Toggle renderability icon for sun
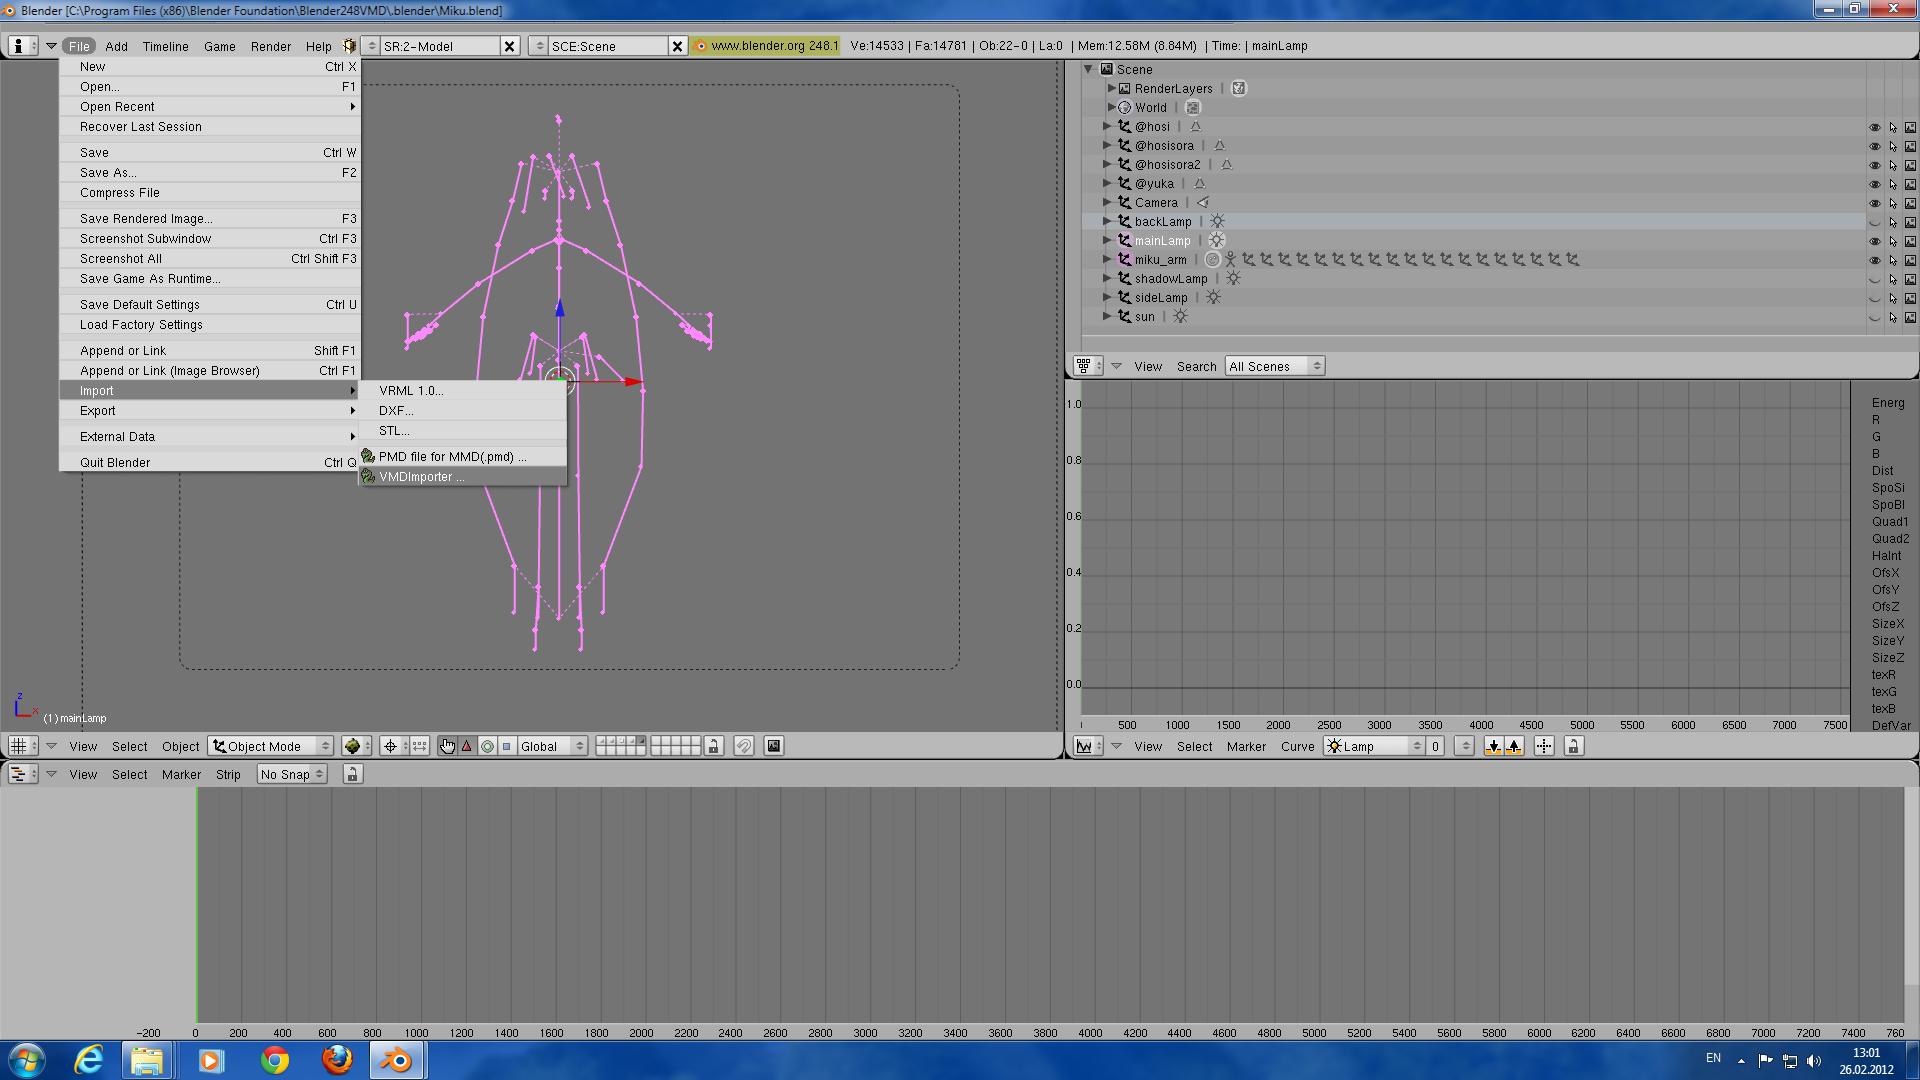The height and width of the screenshot is (1080, 1920). tap(1910, 317)
